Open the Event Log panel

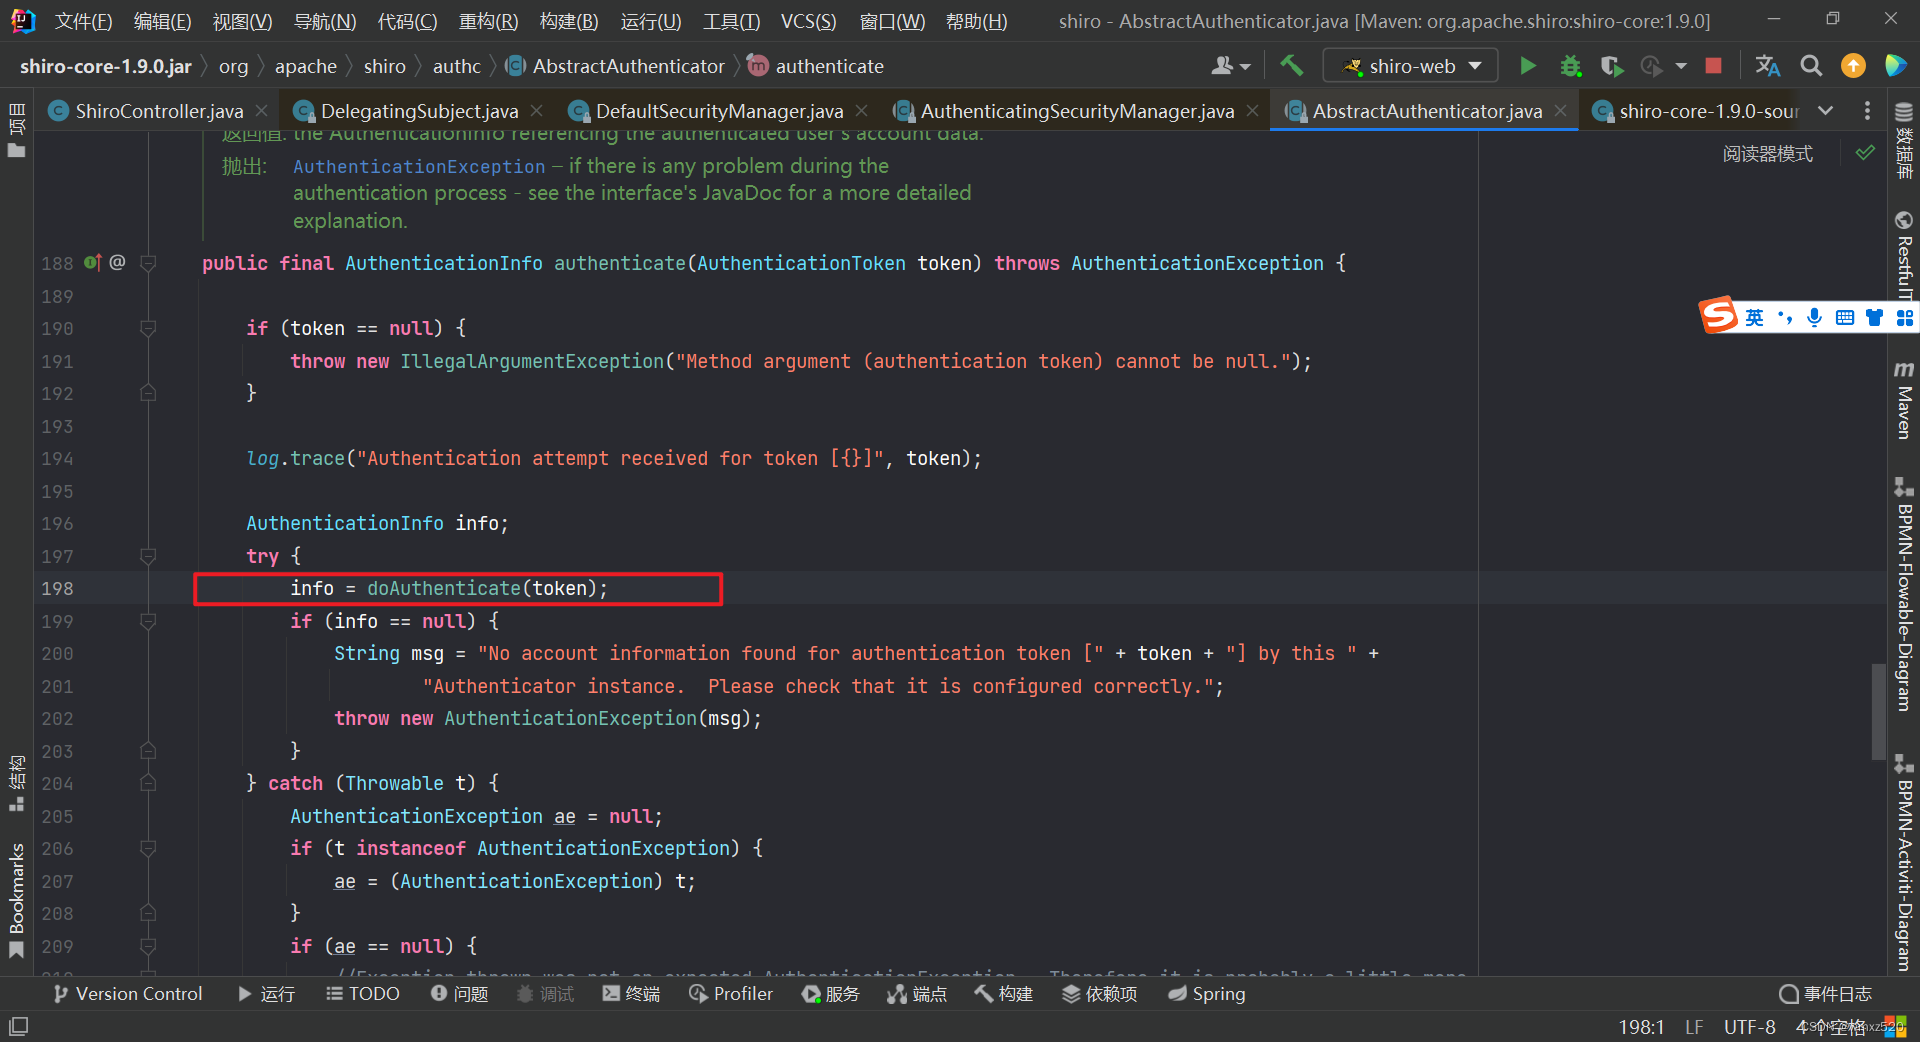click(1826, 994)
